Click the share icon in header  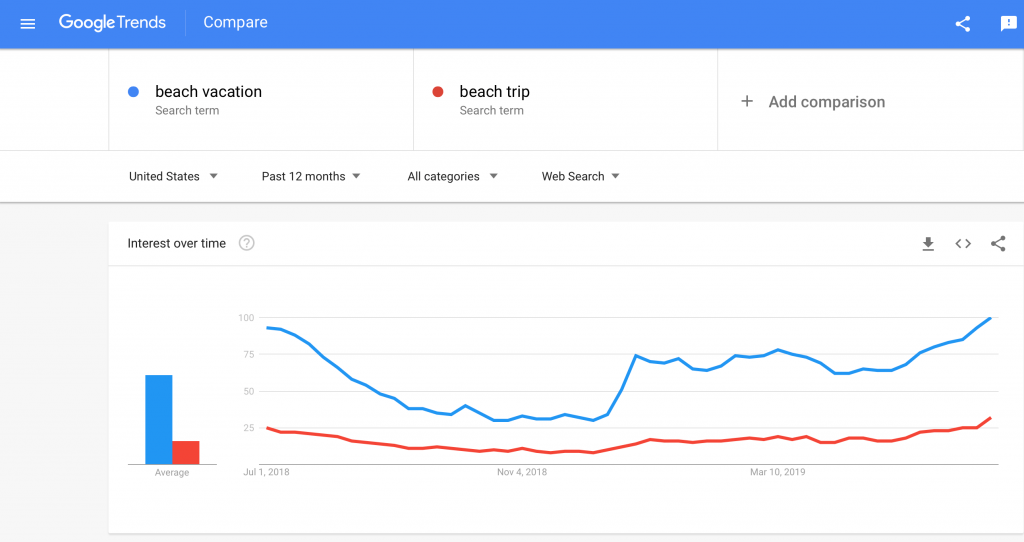963,24
